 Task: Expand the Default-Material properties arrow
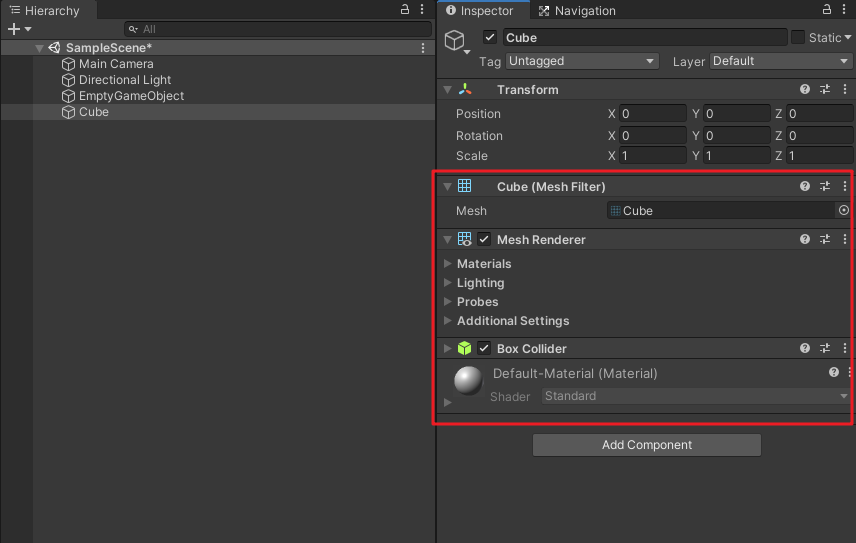(x=448, y=402)
